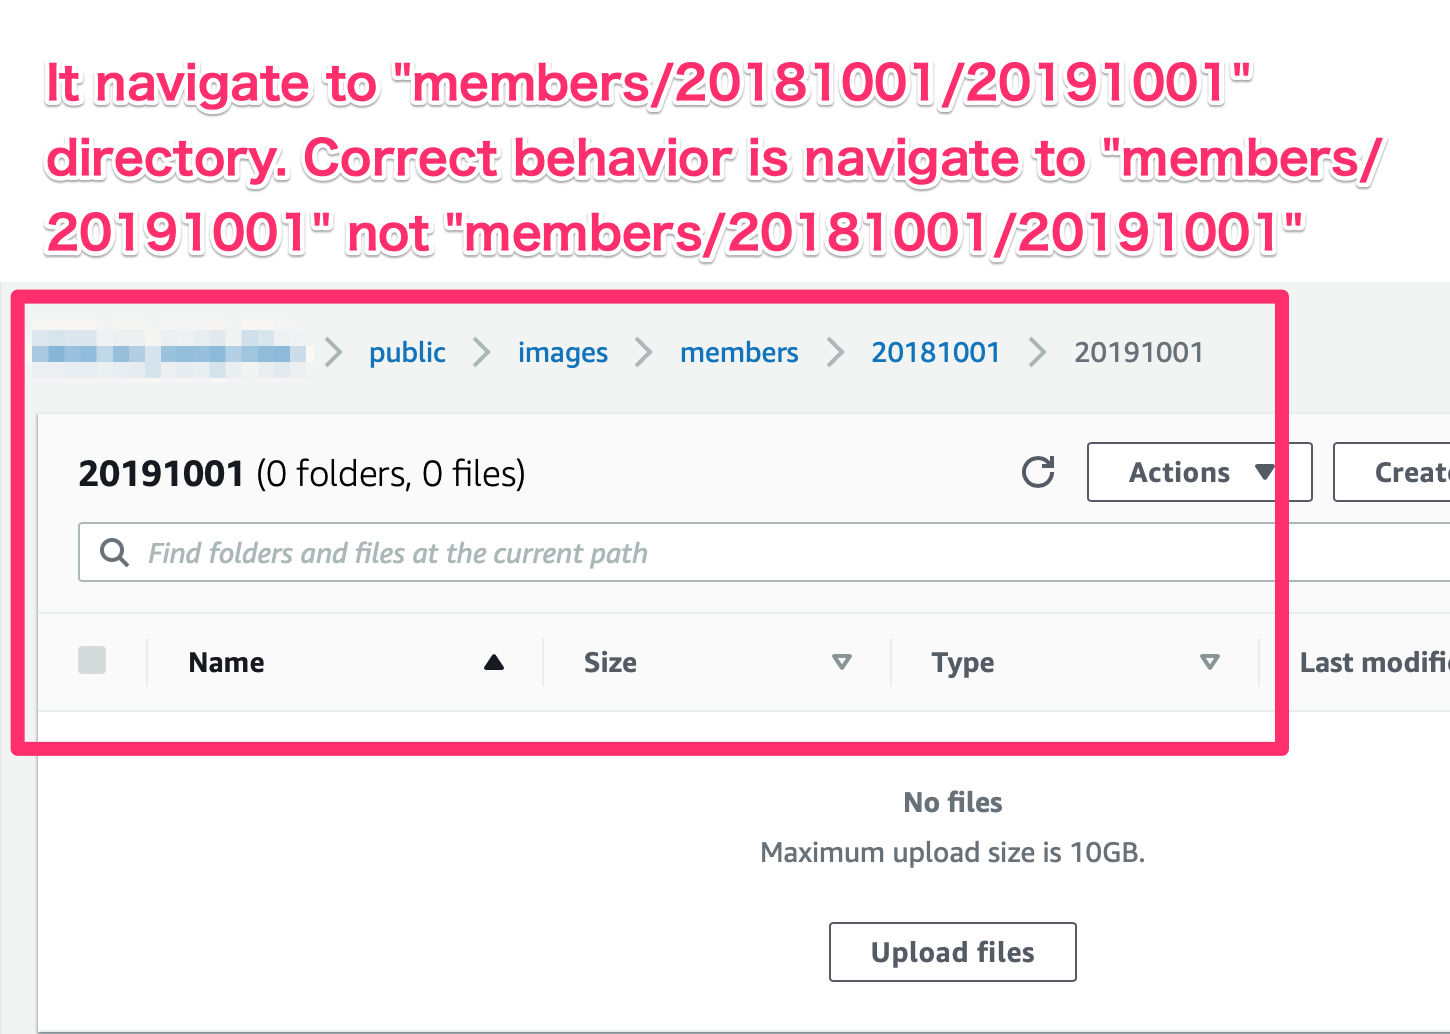
Task: Click the filter triangle on Size column
Action: (x=841, y=662)
